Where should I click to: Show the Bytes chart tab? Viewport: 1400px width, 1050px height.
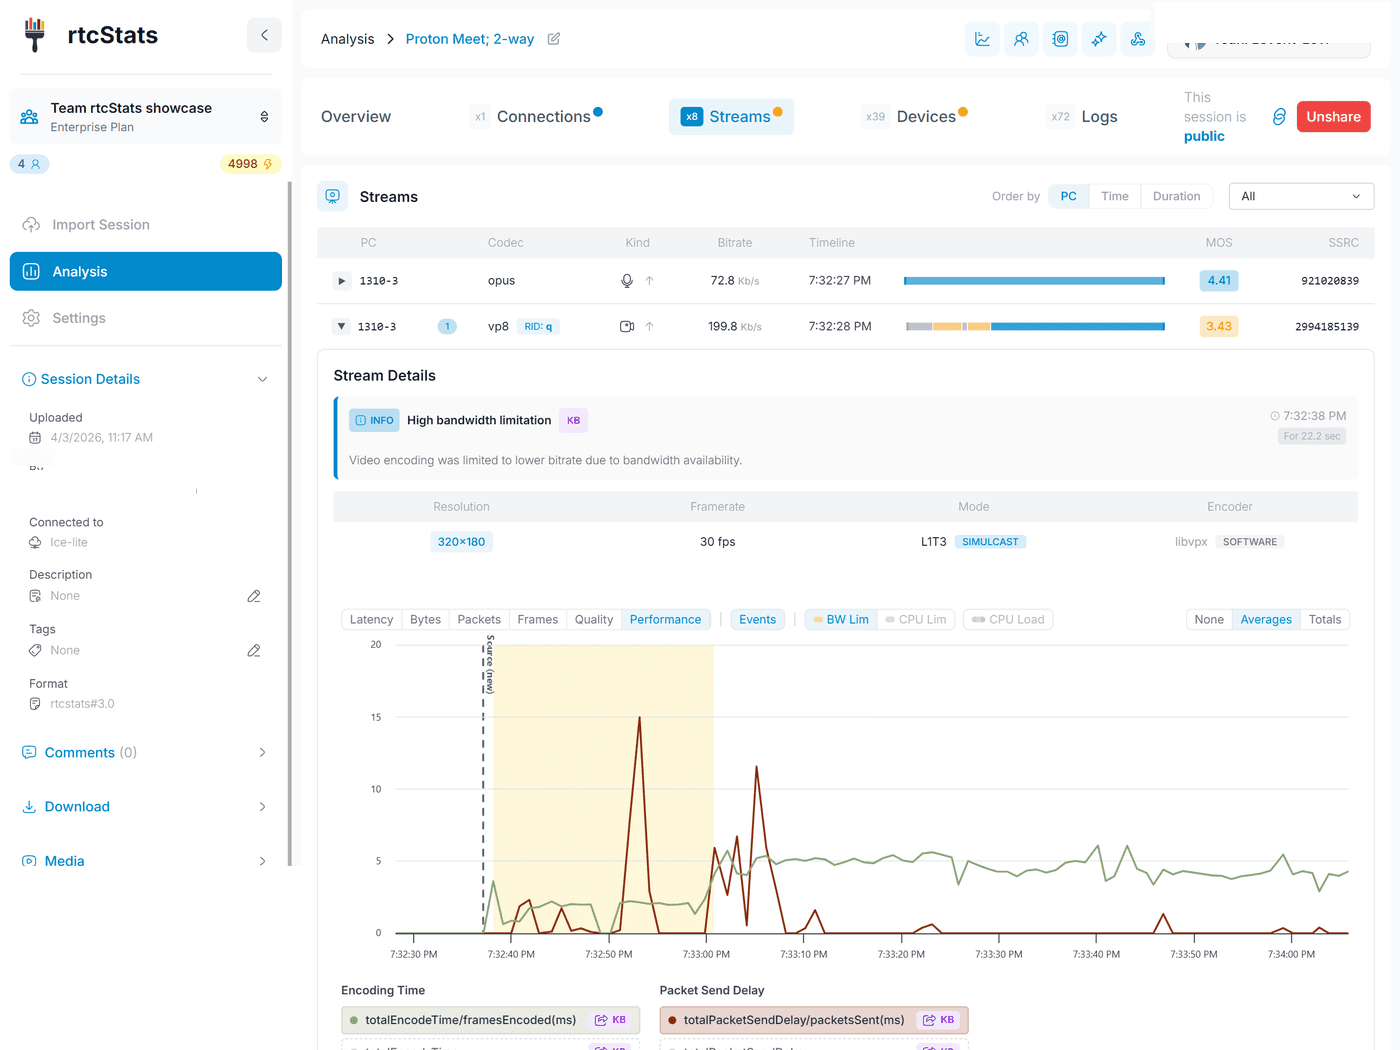point(425,620)
